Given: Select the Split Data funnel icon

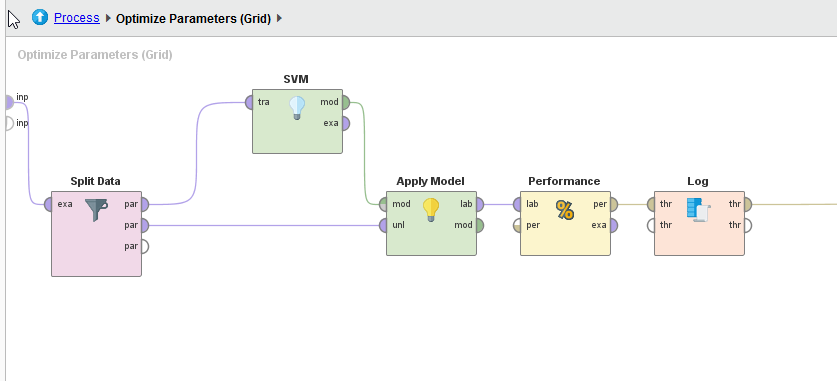Looking at the screenshot, I should 96,210.
